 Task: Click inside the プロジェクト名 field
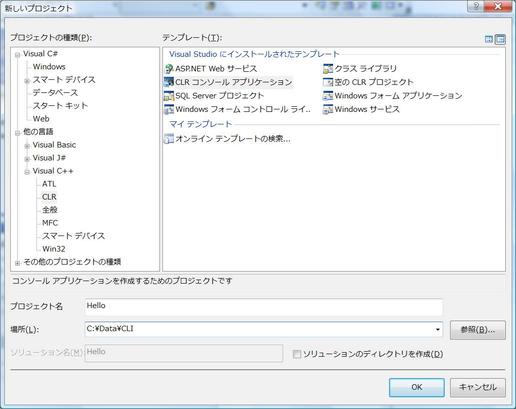pos(264,307)
